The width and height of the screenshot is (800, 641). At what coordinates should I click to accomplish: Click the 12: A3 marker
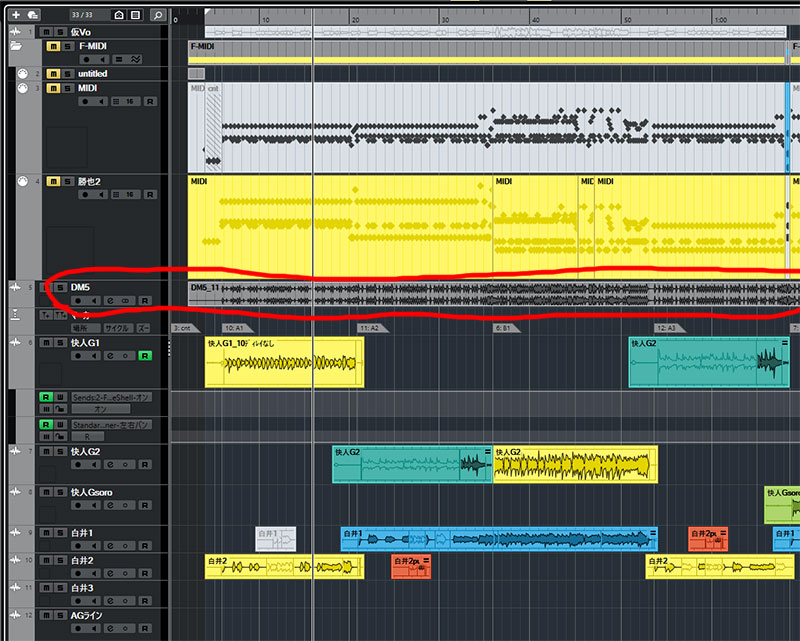click(x=668, y=328)
